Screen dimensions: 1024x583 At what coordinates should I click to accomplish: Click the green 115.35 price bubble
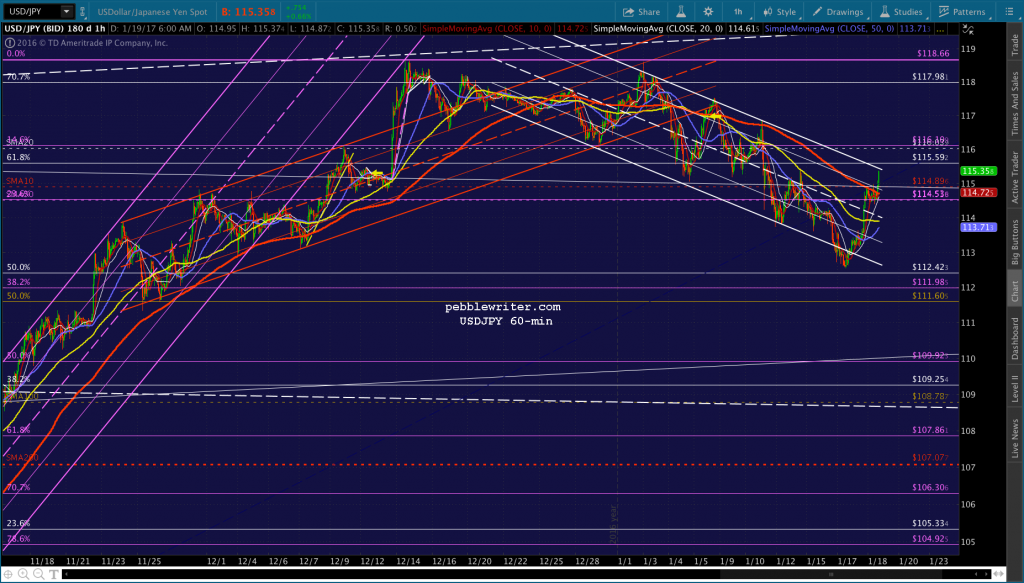point(978,171)
